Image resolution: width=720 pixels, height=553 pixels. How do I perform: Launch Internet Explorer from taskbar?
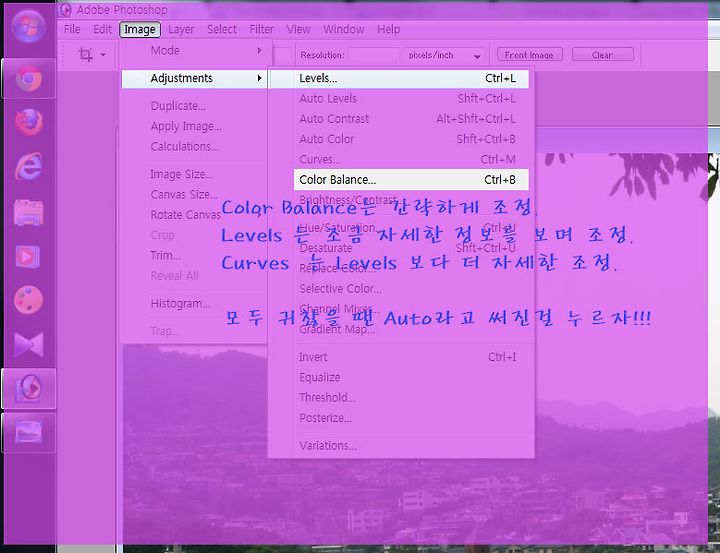click(x=28, y=166)
